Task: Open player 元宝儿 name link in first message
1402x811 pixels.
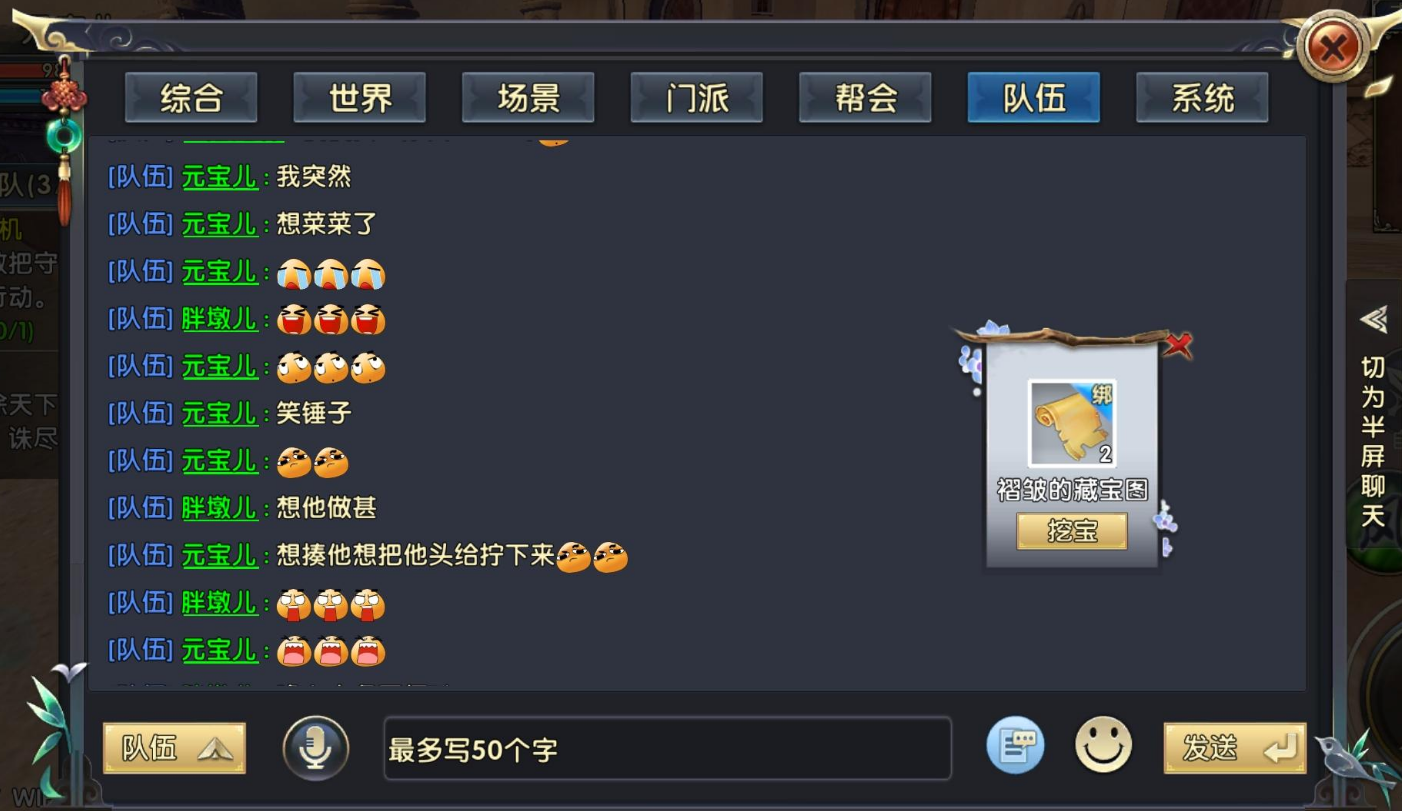Action: (x=220, y=177)
